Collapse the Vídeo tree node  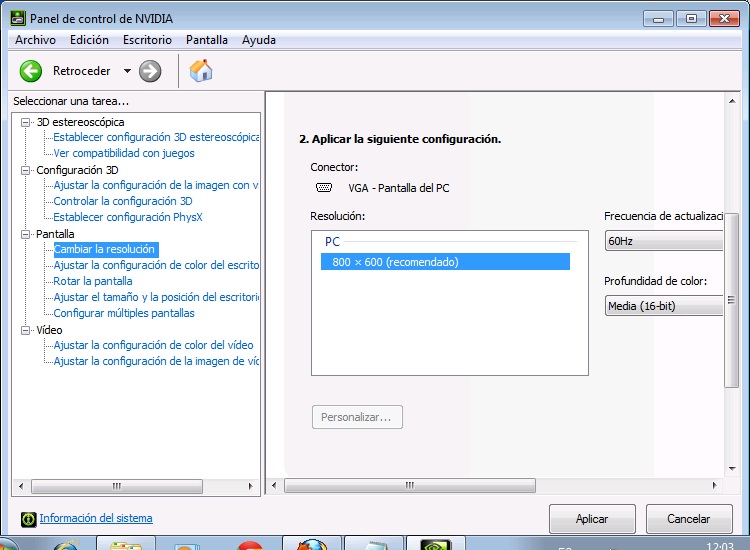26,330
